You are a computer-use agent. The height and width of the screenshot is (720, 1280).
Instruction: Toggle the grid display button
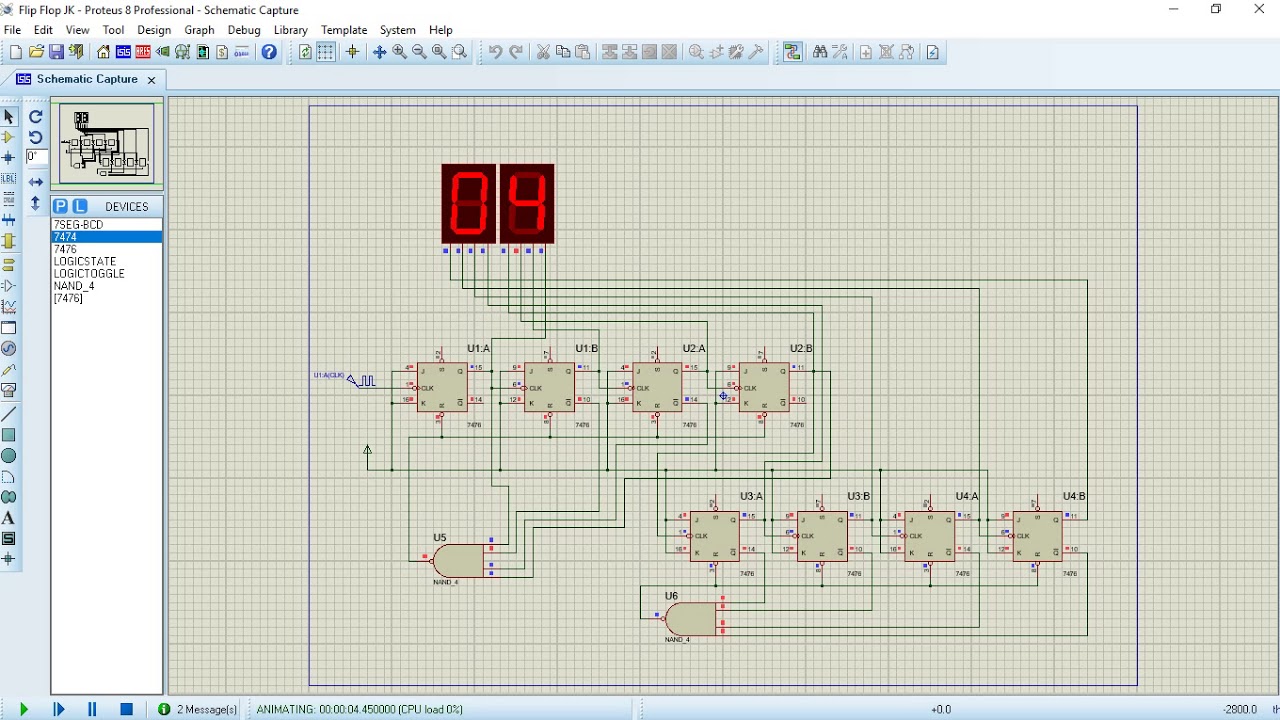point(326,52)
